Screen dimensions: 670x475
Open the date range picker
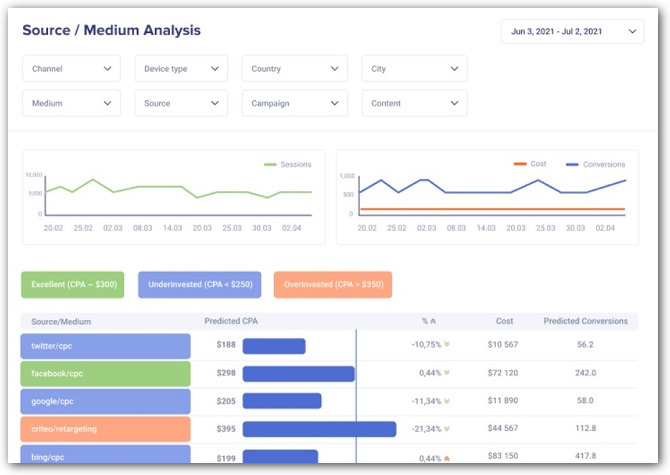(x=572, y=32)
